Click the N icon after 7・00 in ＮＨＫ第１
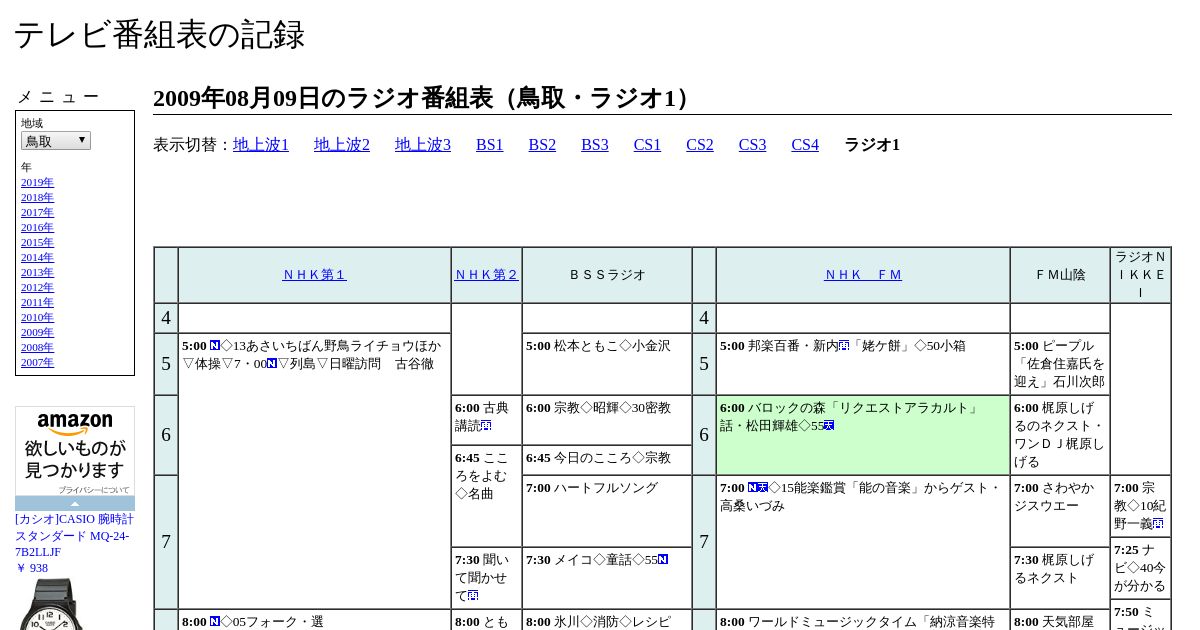Screen dimensions: 1200x630 pos(272,363)
